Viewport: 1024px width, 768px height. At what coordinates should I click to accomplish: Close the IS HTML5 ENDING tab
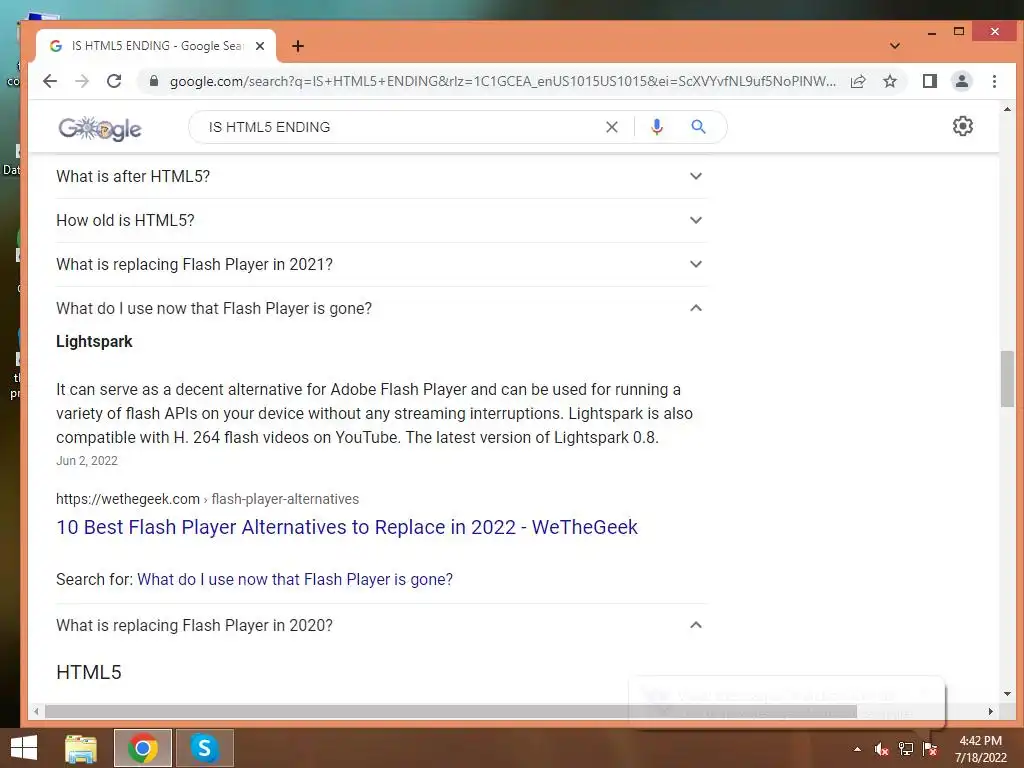(260, 46)
